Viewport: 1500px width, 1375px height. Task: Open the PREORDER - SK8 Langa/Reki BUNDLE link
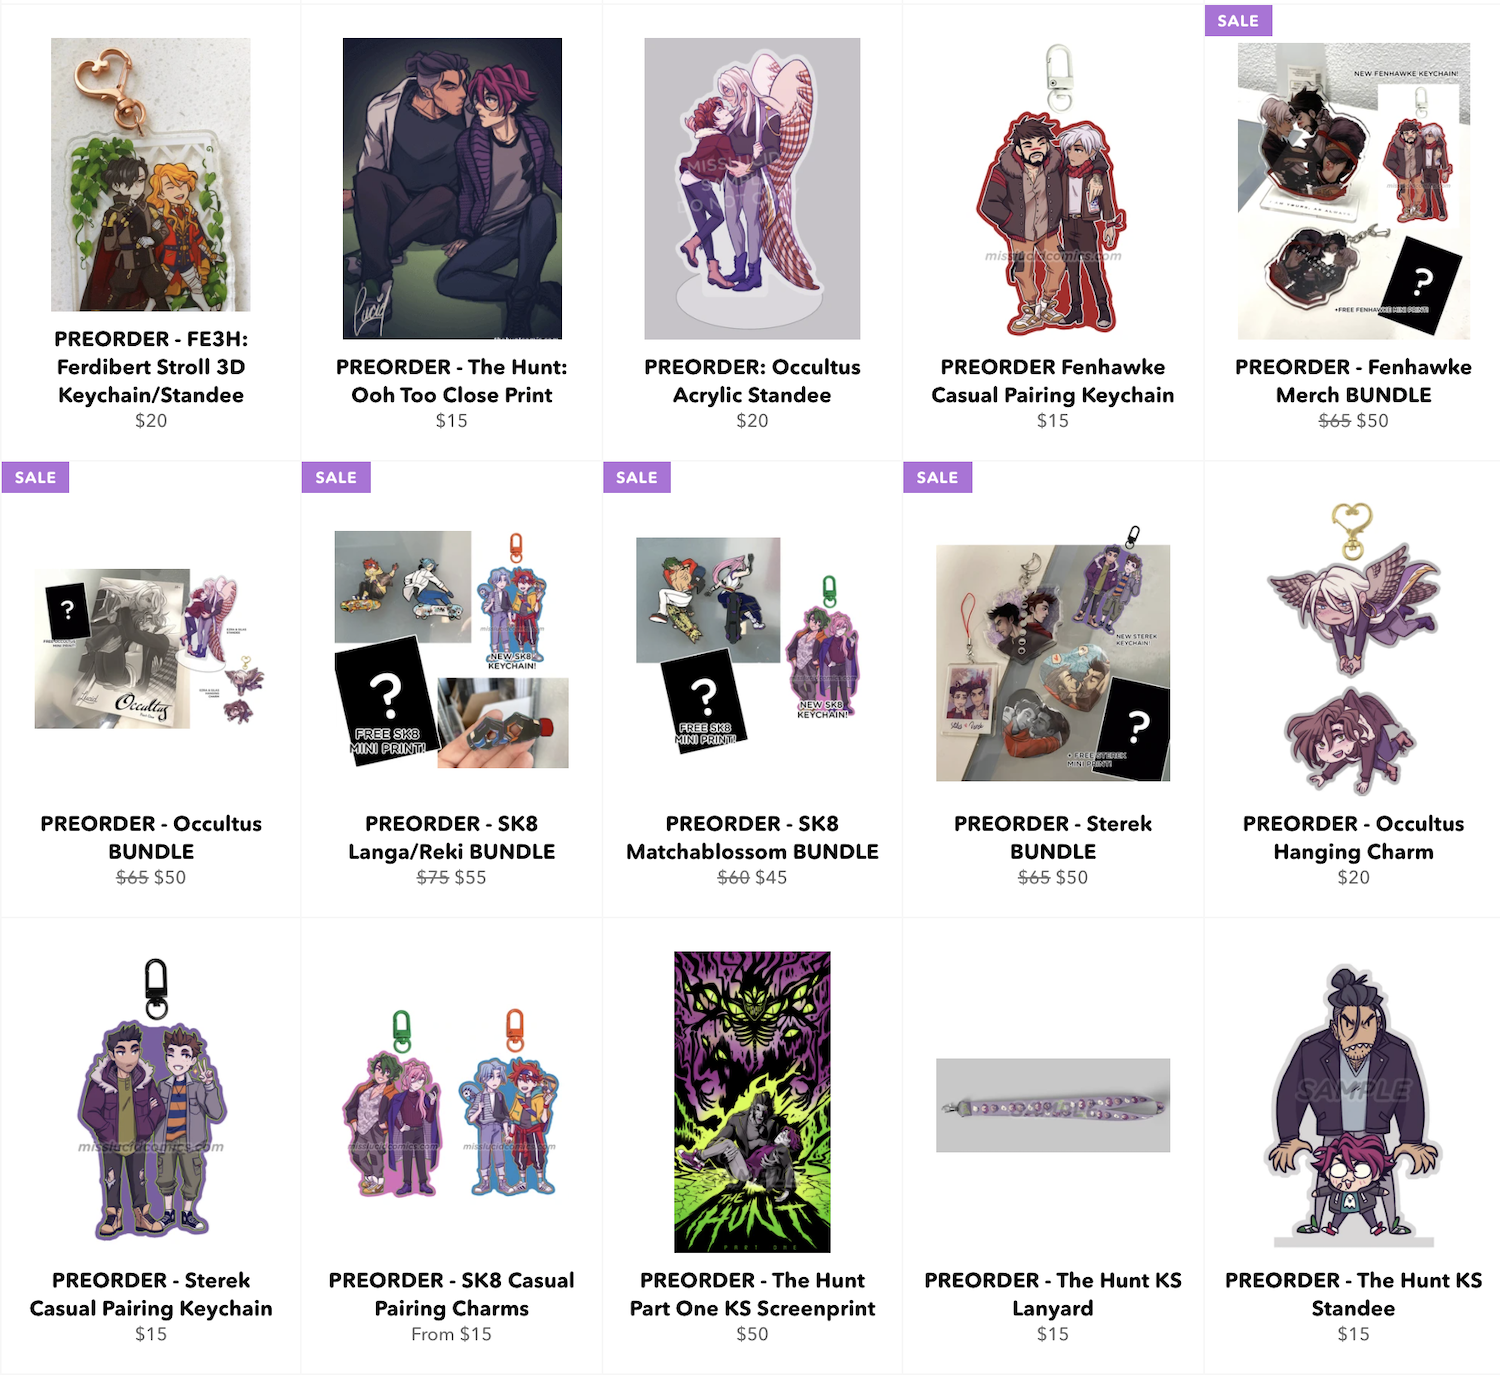pos(452,837)
